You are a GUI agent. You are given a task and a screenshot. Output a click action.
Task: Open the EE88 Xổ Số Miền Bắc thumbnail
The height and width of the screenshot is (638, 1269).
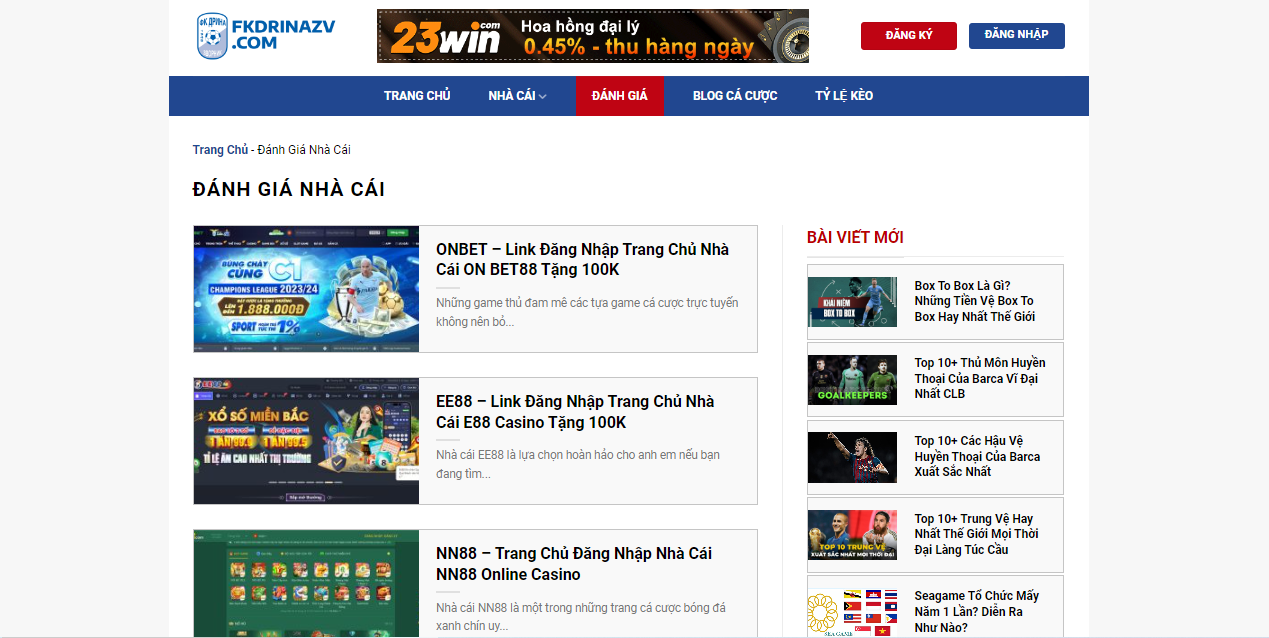coord(306,441)
